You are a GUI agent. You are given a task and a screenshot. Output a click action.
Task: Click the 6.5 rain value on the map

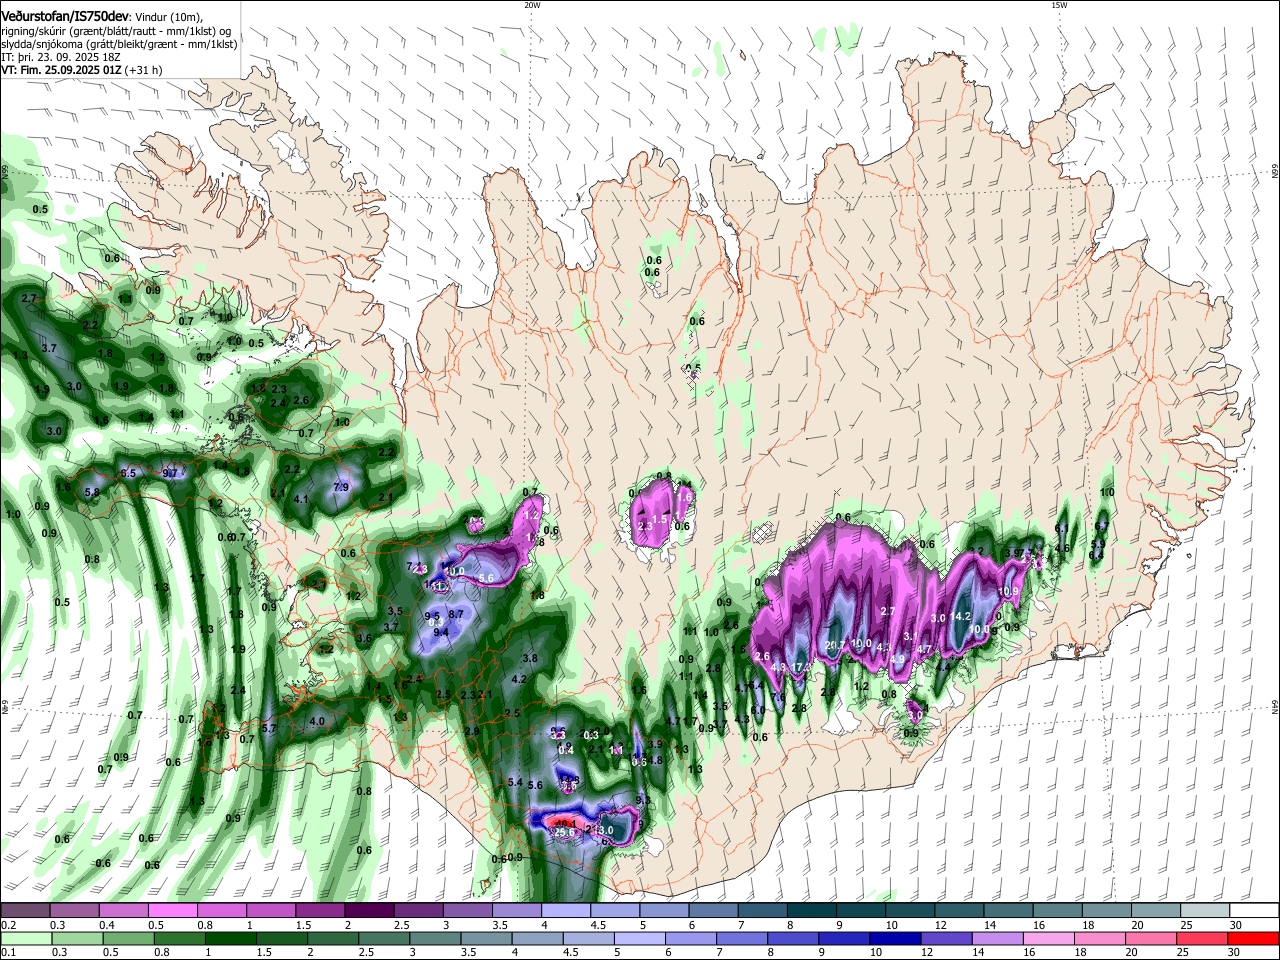pyautogui.click(x=128, y=473)
